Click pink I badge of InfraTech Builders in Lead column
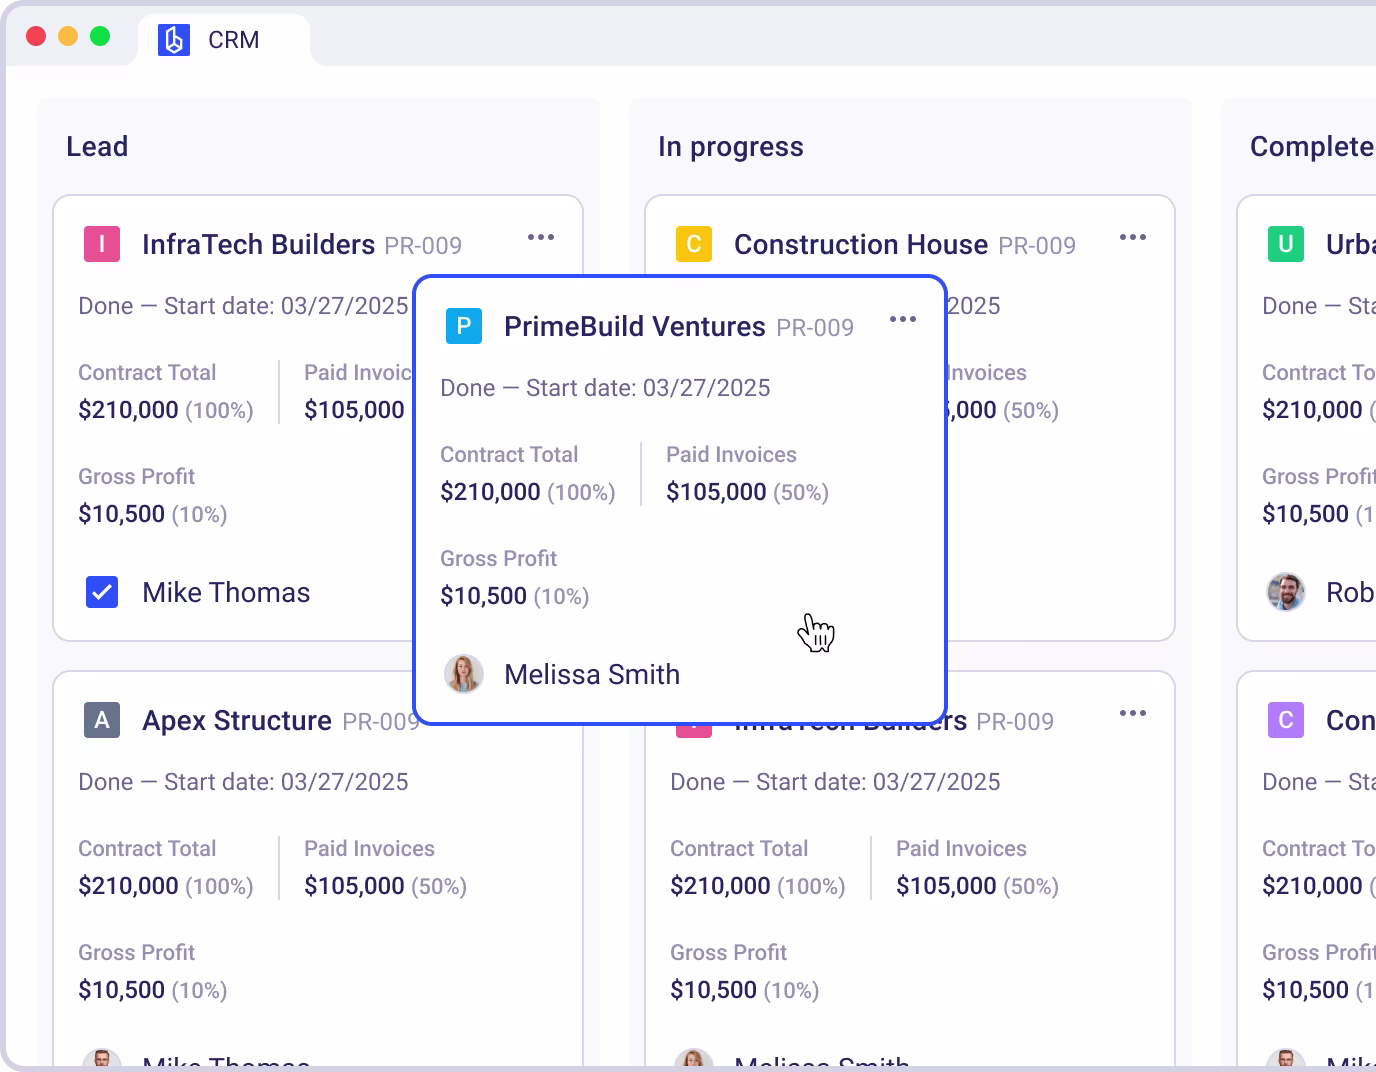The image size is (1376, 1072). (x=102, y=244)
